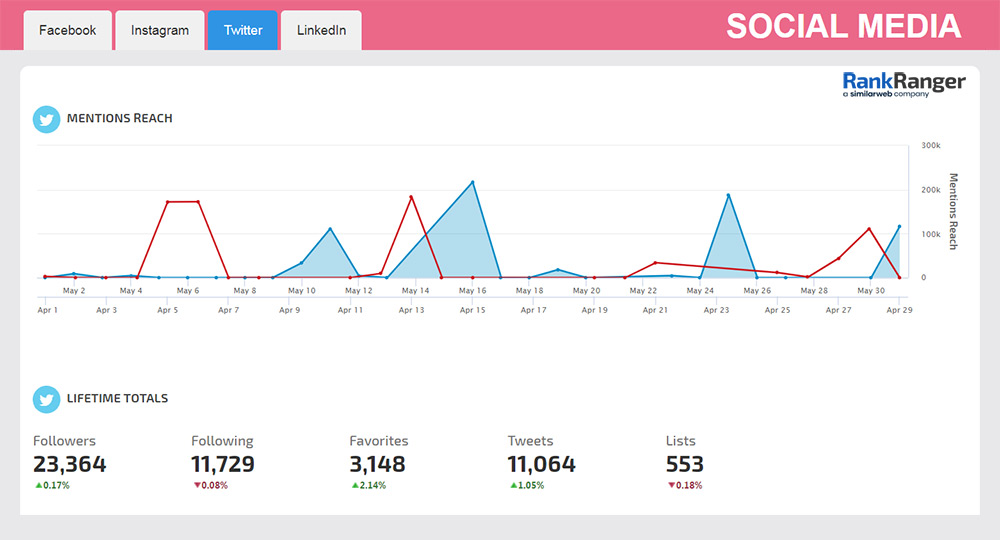This screenshot has height=540, width=1000.
Task: Switch to the Facebook tab
Action: 67,30
